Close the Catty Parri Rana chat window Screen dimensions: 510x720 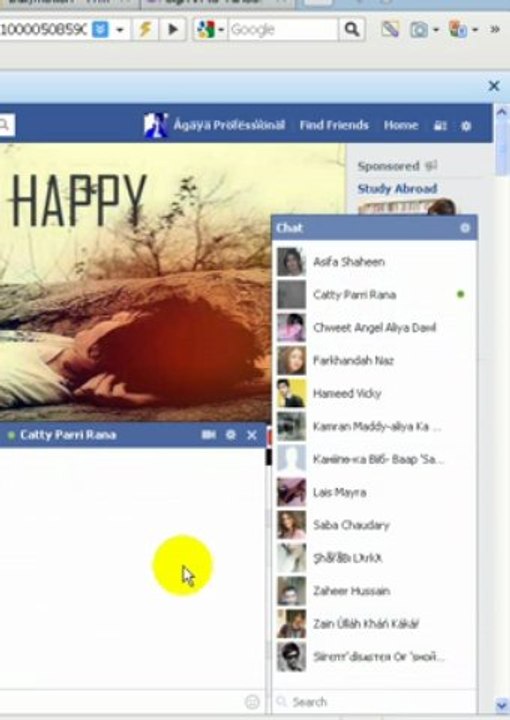click(252, 435)
